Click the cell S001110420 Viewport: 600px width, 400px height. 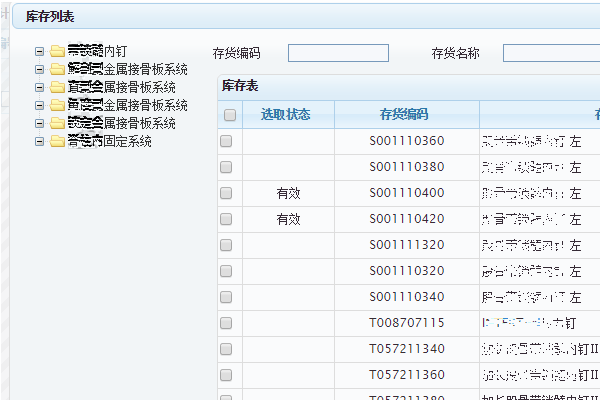pos(407,219)
